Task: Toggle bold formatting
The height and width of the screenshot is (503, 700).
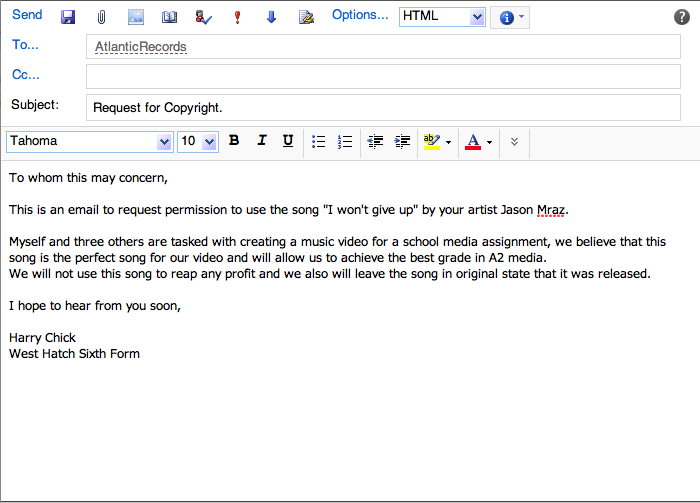Action: coord(234,141)
